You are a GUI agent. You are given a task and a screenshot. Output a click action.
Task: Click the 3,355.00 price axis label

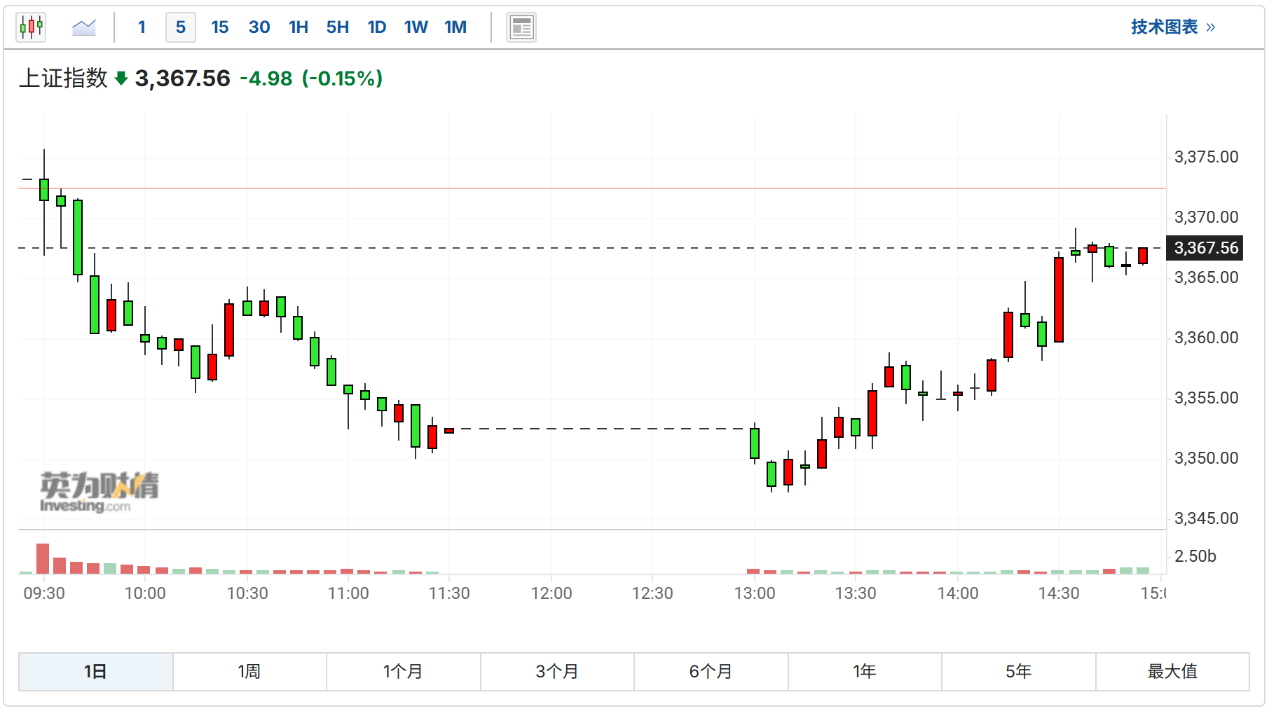[x=1206, y=398]
